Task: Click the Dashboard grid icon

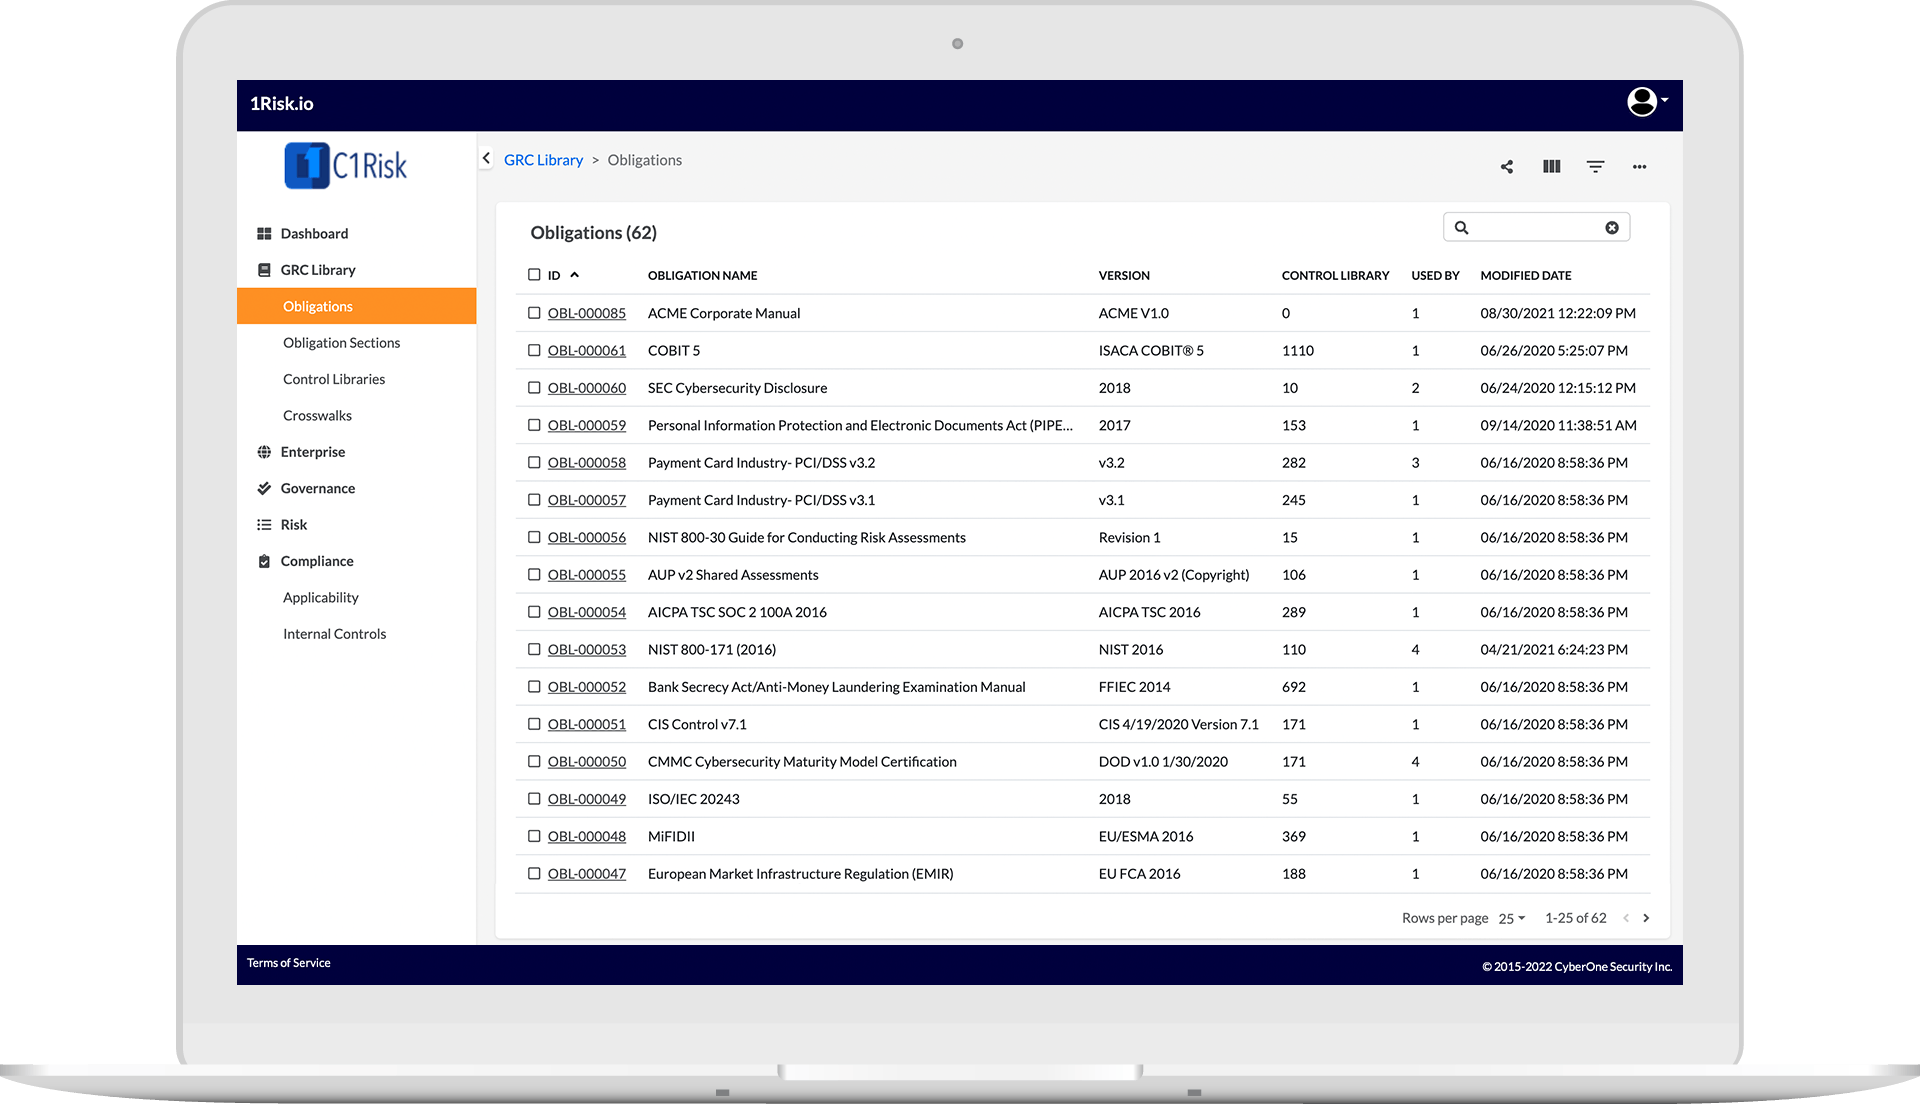Action: (264, 234)
